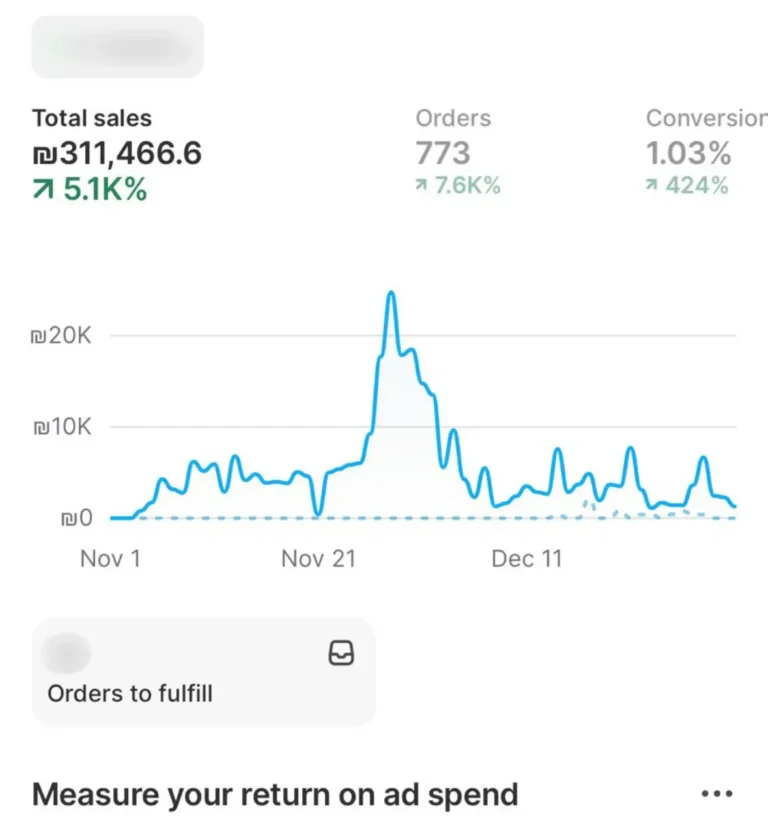
Task: Click the Nov 1 date label
Action: click(x=110, y=558)
